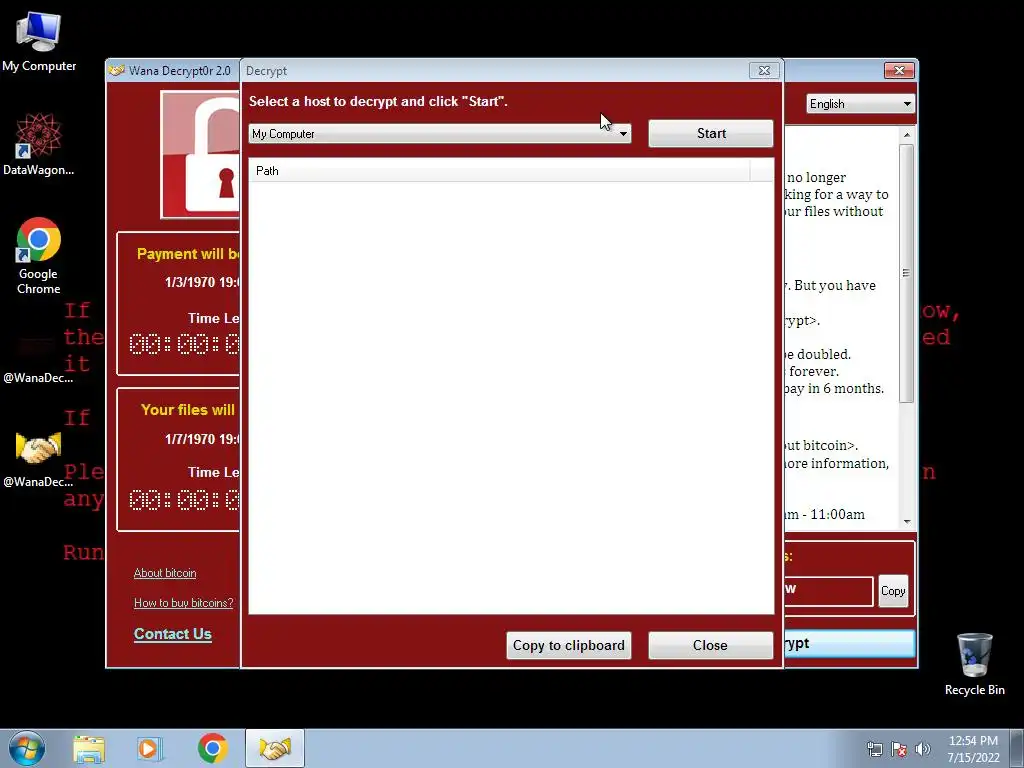Viewport: 1024px width, 768px height.
Task: Click the volume speaker tray icon
Action: tap(922, 749)
